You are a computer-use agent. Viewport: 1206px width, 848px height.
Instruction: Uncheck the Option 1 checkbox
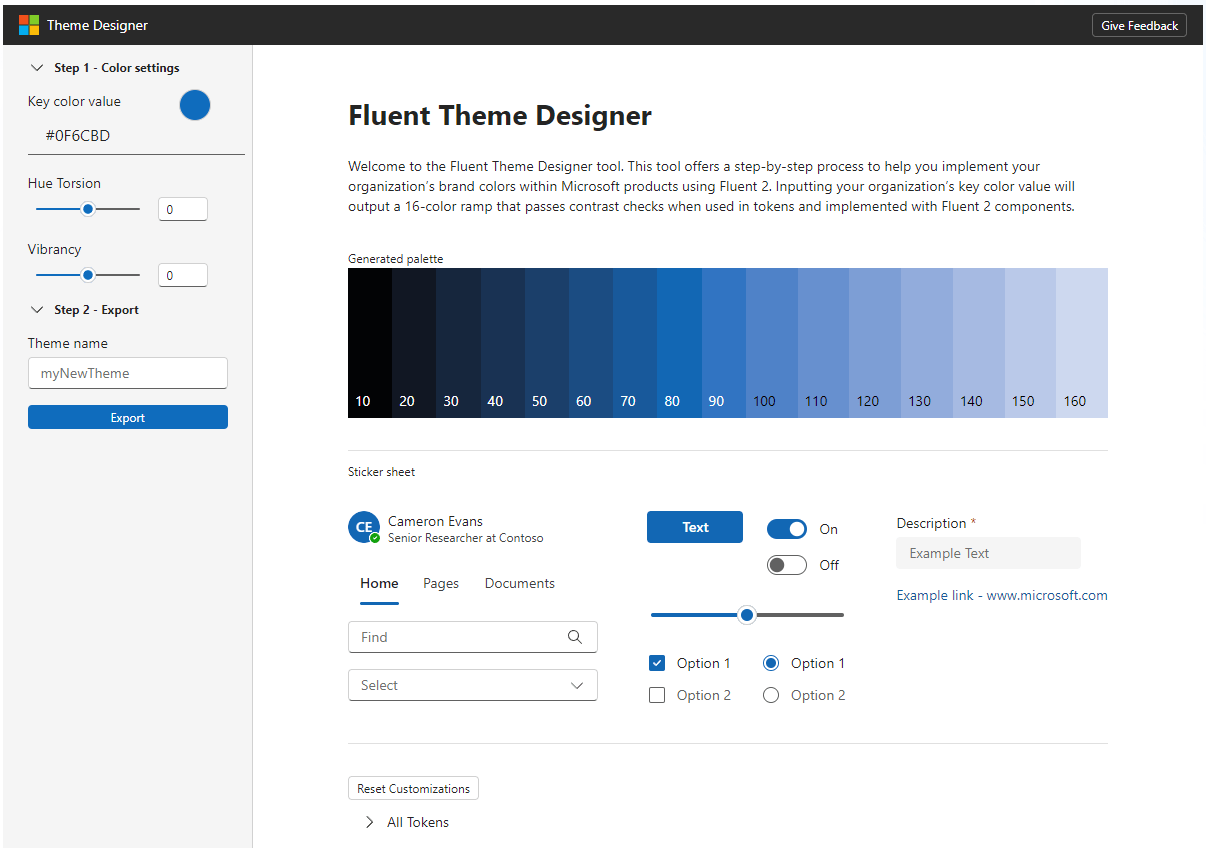click(657, 663)
